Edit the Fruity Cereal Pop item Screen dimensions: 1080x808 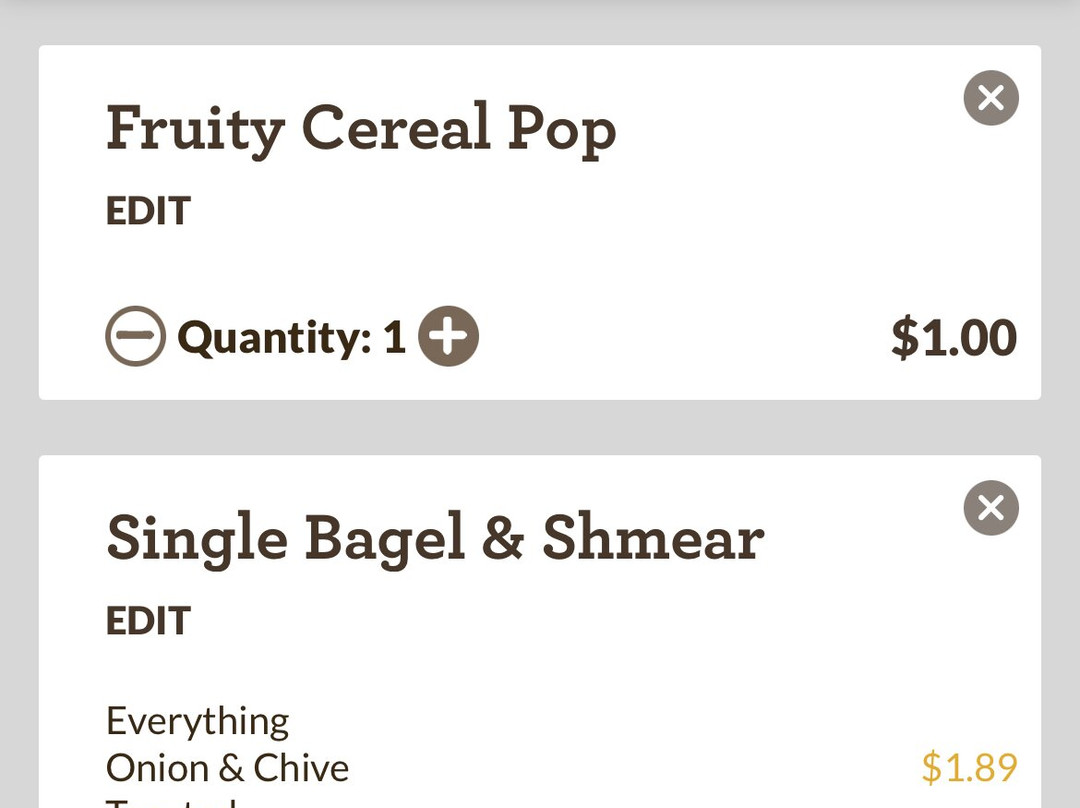pos(148,211)
